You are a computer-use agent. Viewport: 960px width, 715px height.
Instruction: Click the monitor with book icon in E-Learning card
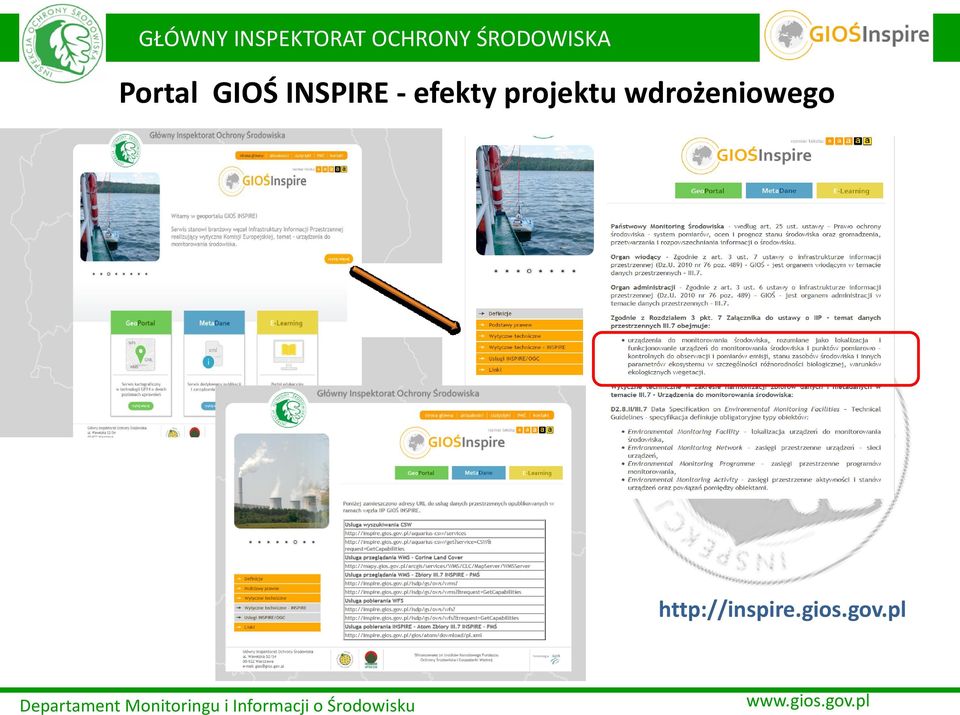(288, 353)
